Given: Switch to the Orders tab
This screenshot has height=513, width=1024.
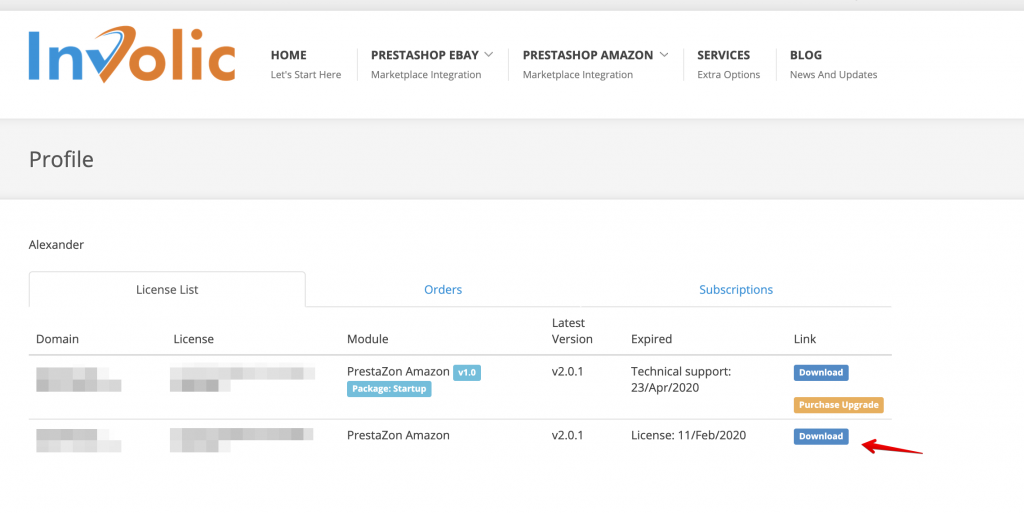Looking at the screenshot, I should [x=443, y=289].
